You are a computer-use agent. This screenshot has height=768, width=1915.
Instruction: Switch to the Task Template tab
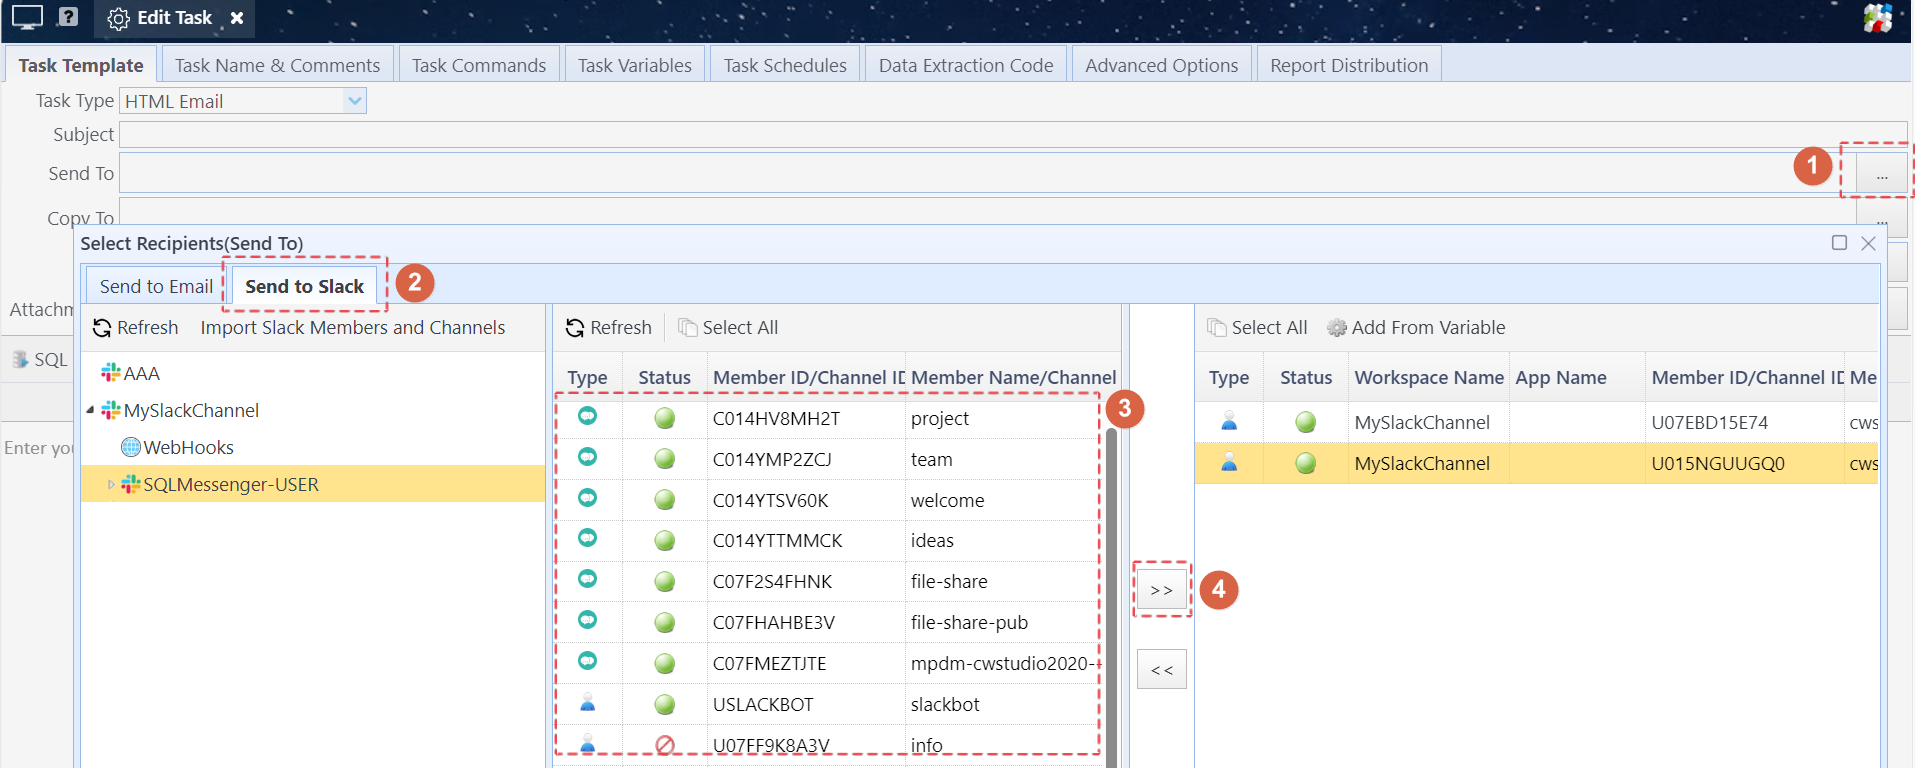click(81, 65)
